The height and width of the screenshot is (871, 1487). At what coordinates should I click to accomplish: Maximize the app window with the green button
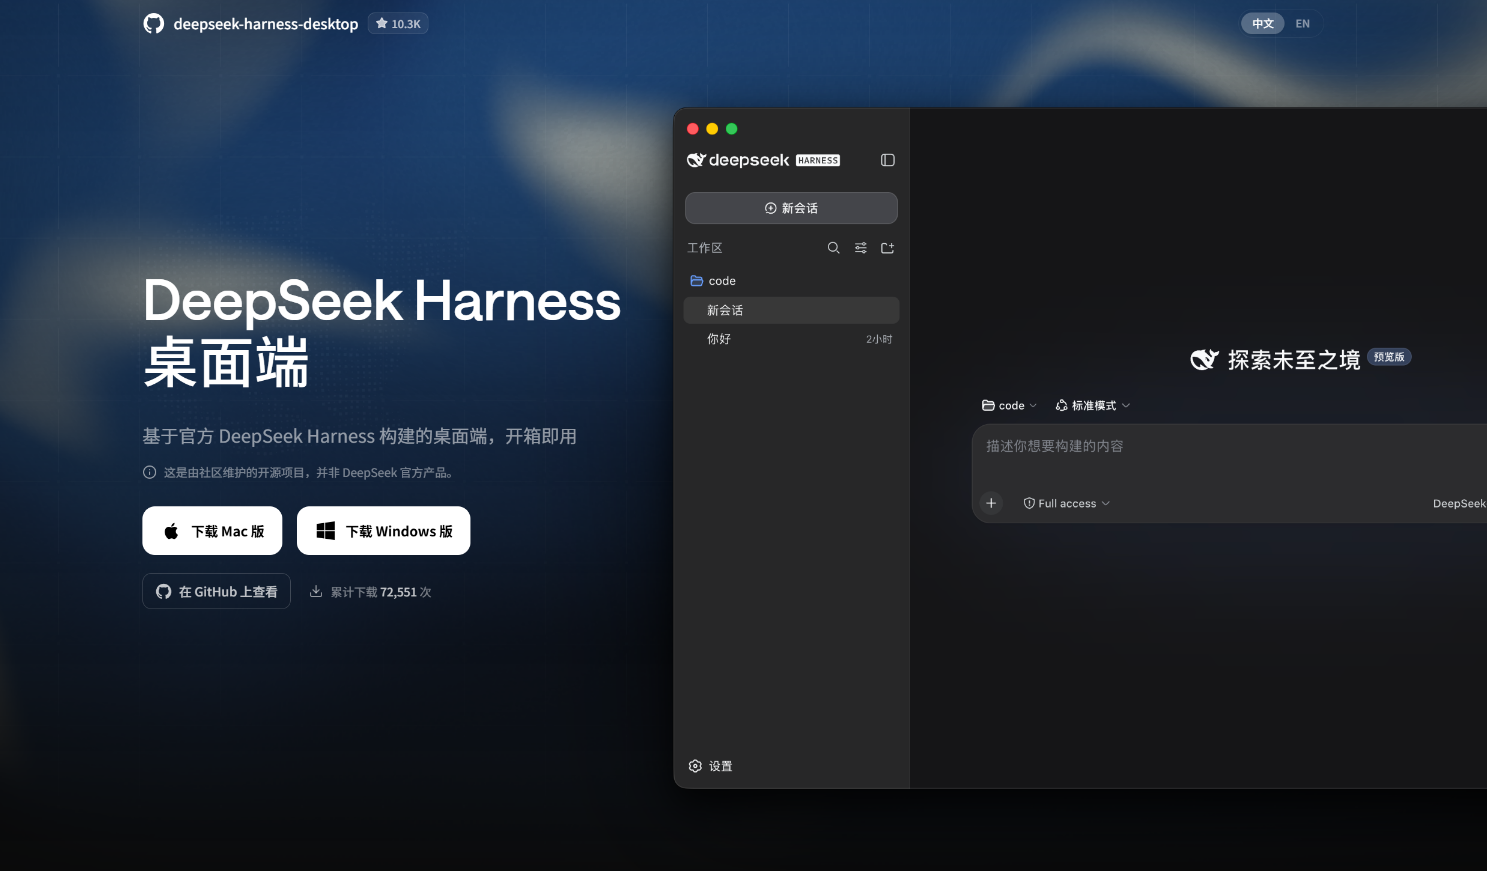tap(732, 129)
